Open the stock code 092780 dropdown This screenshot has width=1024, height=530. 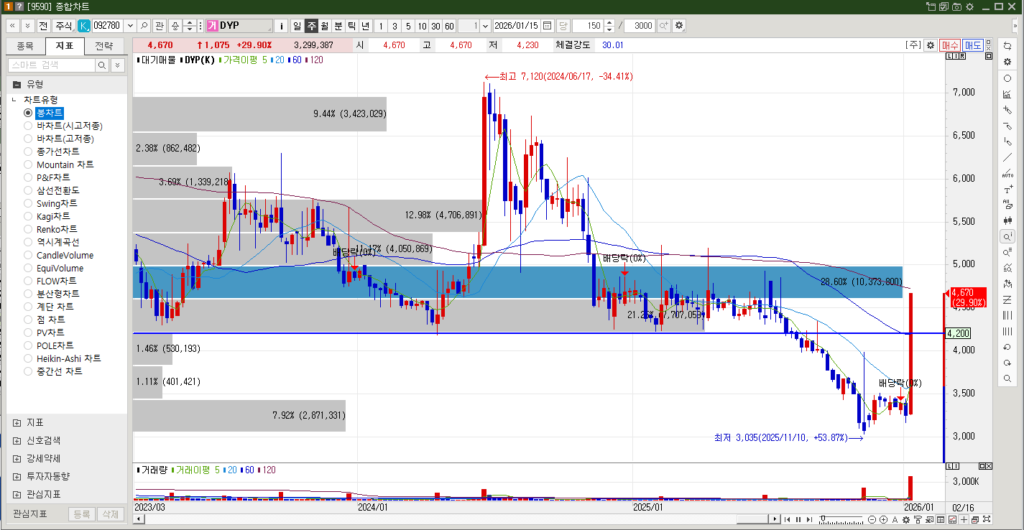(x=129, y=25)
